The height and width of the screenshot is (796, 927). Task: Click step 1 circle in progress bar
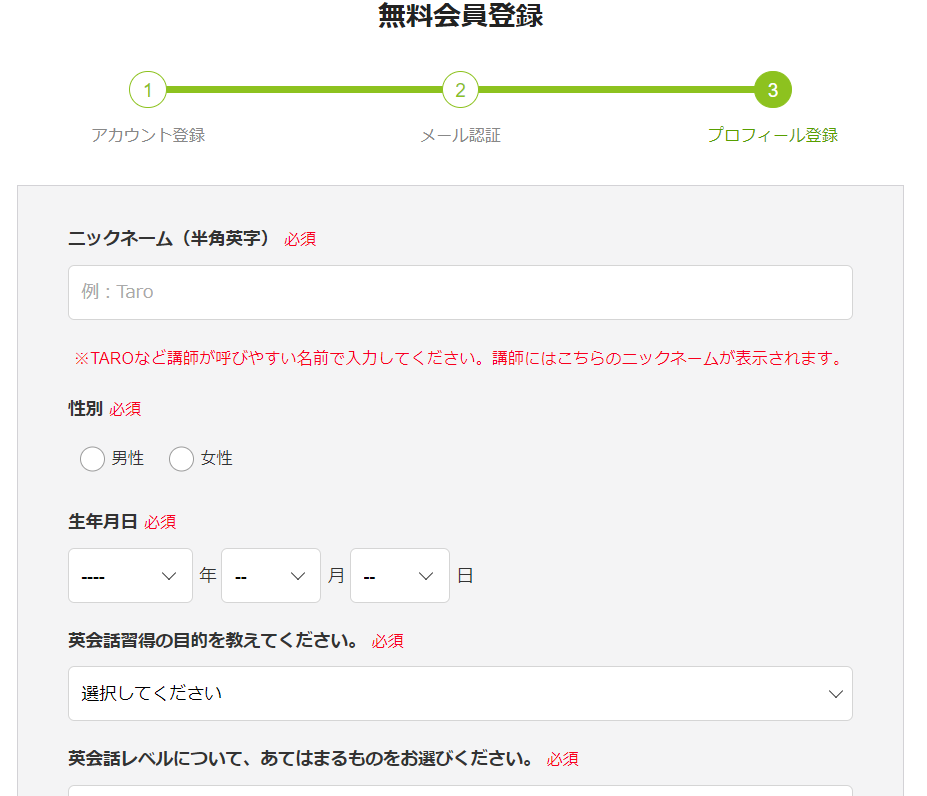coord(148,90)
